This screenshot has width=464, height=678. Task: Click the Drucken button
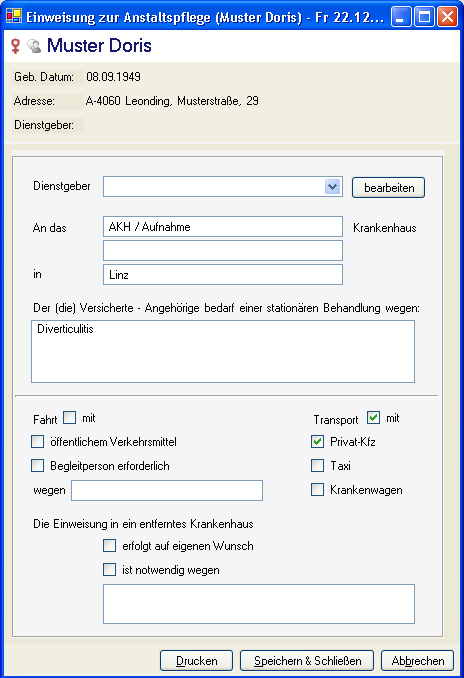coord(196,661)
